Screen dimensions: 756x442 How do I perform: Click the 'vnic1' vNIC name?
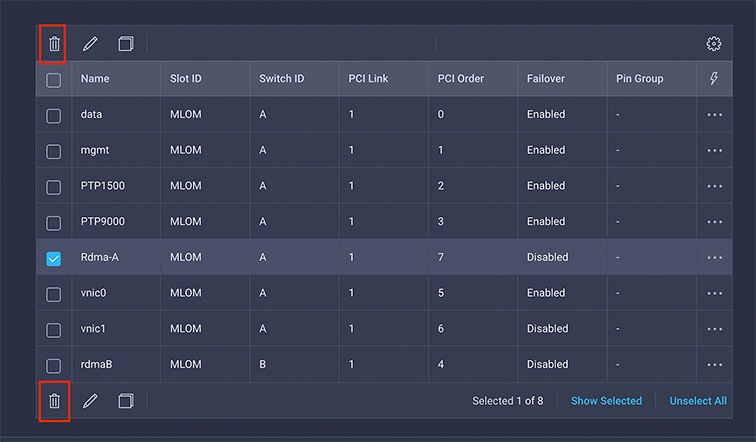click(x=93, y=328)
